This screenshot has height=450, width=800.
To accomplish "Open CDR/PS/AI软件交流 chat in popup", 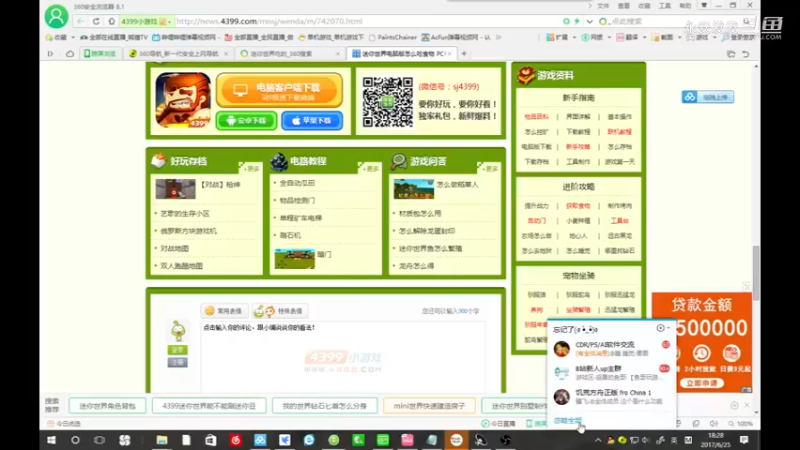I will pos(611,349).
